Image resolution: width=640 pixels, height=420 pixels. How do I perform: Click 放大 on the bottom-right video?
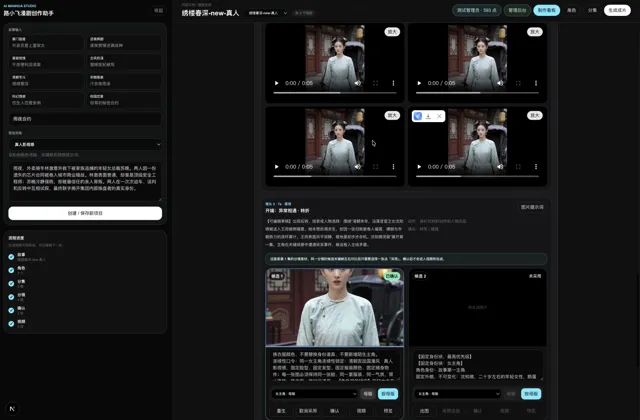pos(535,116)
